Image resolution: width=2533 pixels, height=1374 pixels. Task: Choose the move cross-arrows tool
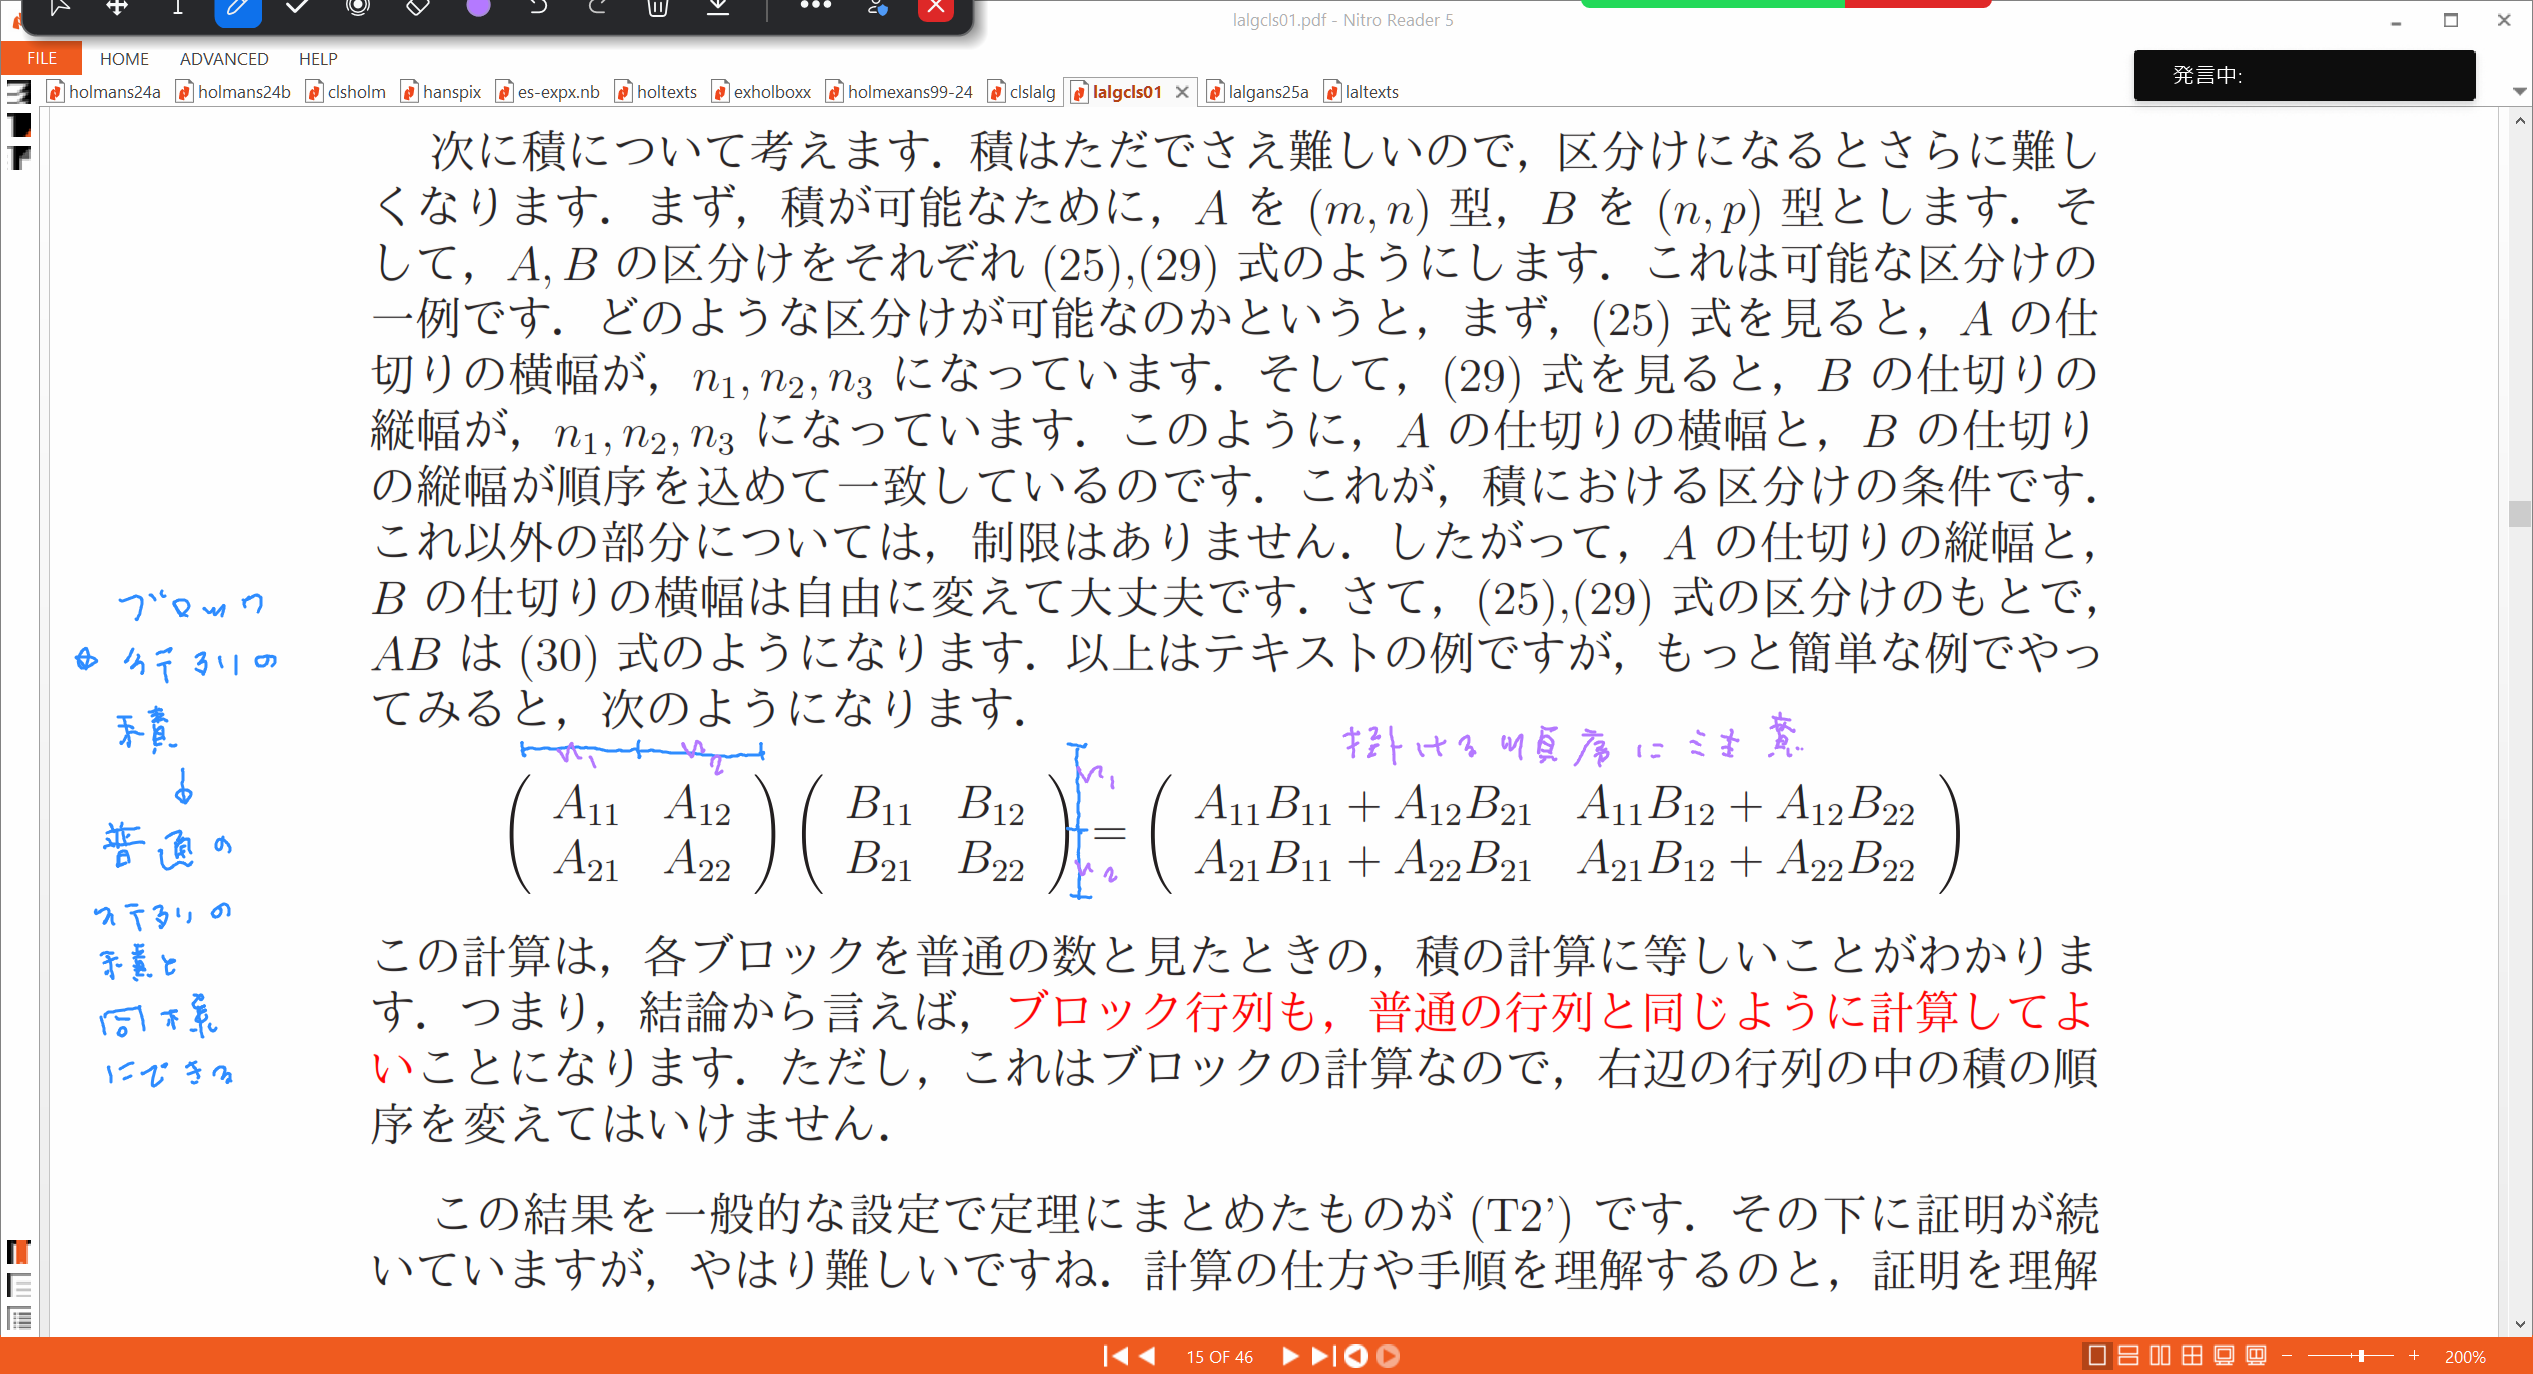(x=118, y=8)
